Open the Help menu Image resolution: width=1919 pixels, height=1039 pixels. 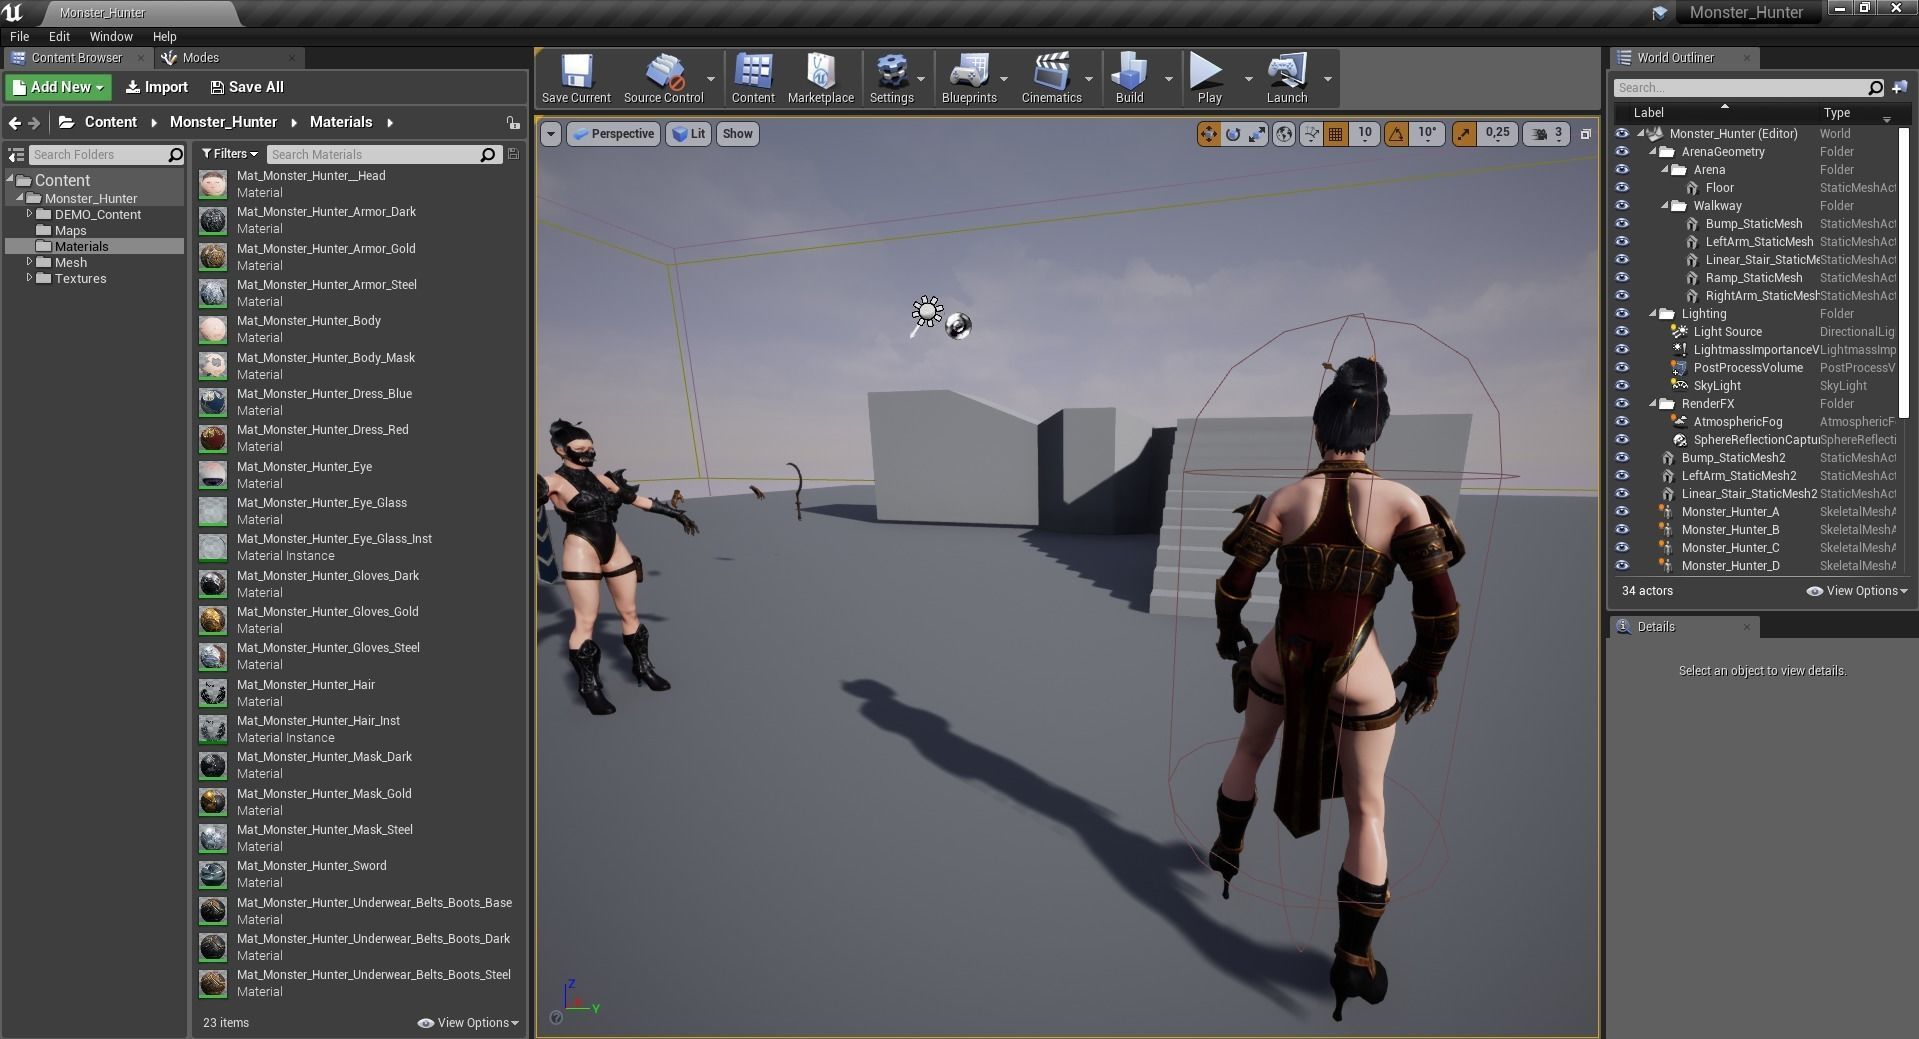[164, 36]
